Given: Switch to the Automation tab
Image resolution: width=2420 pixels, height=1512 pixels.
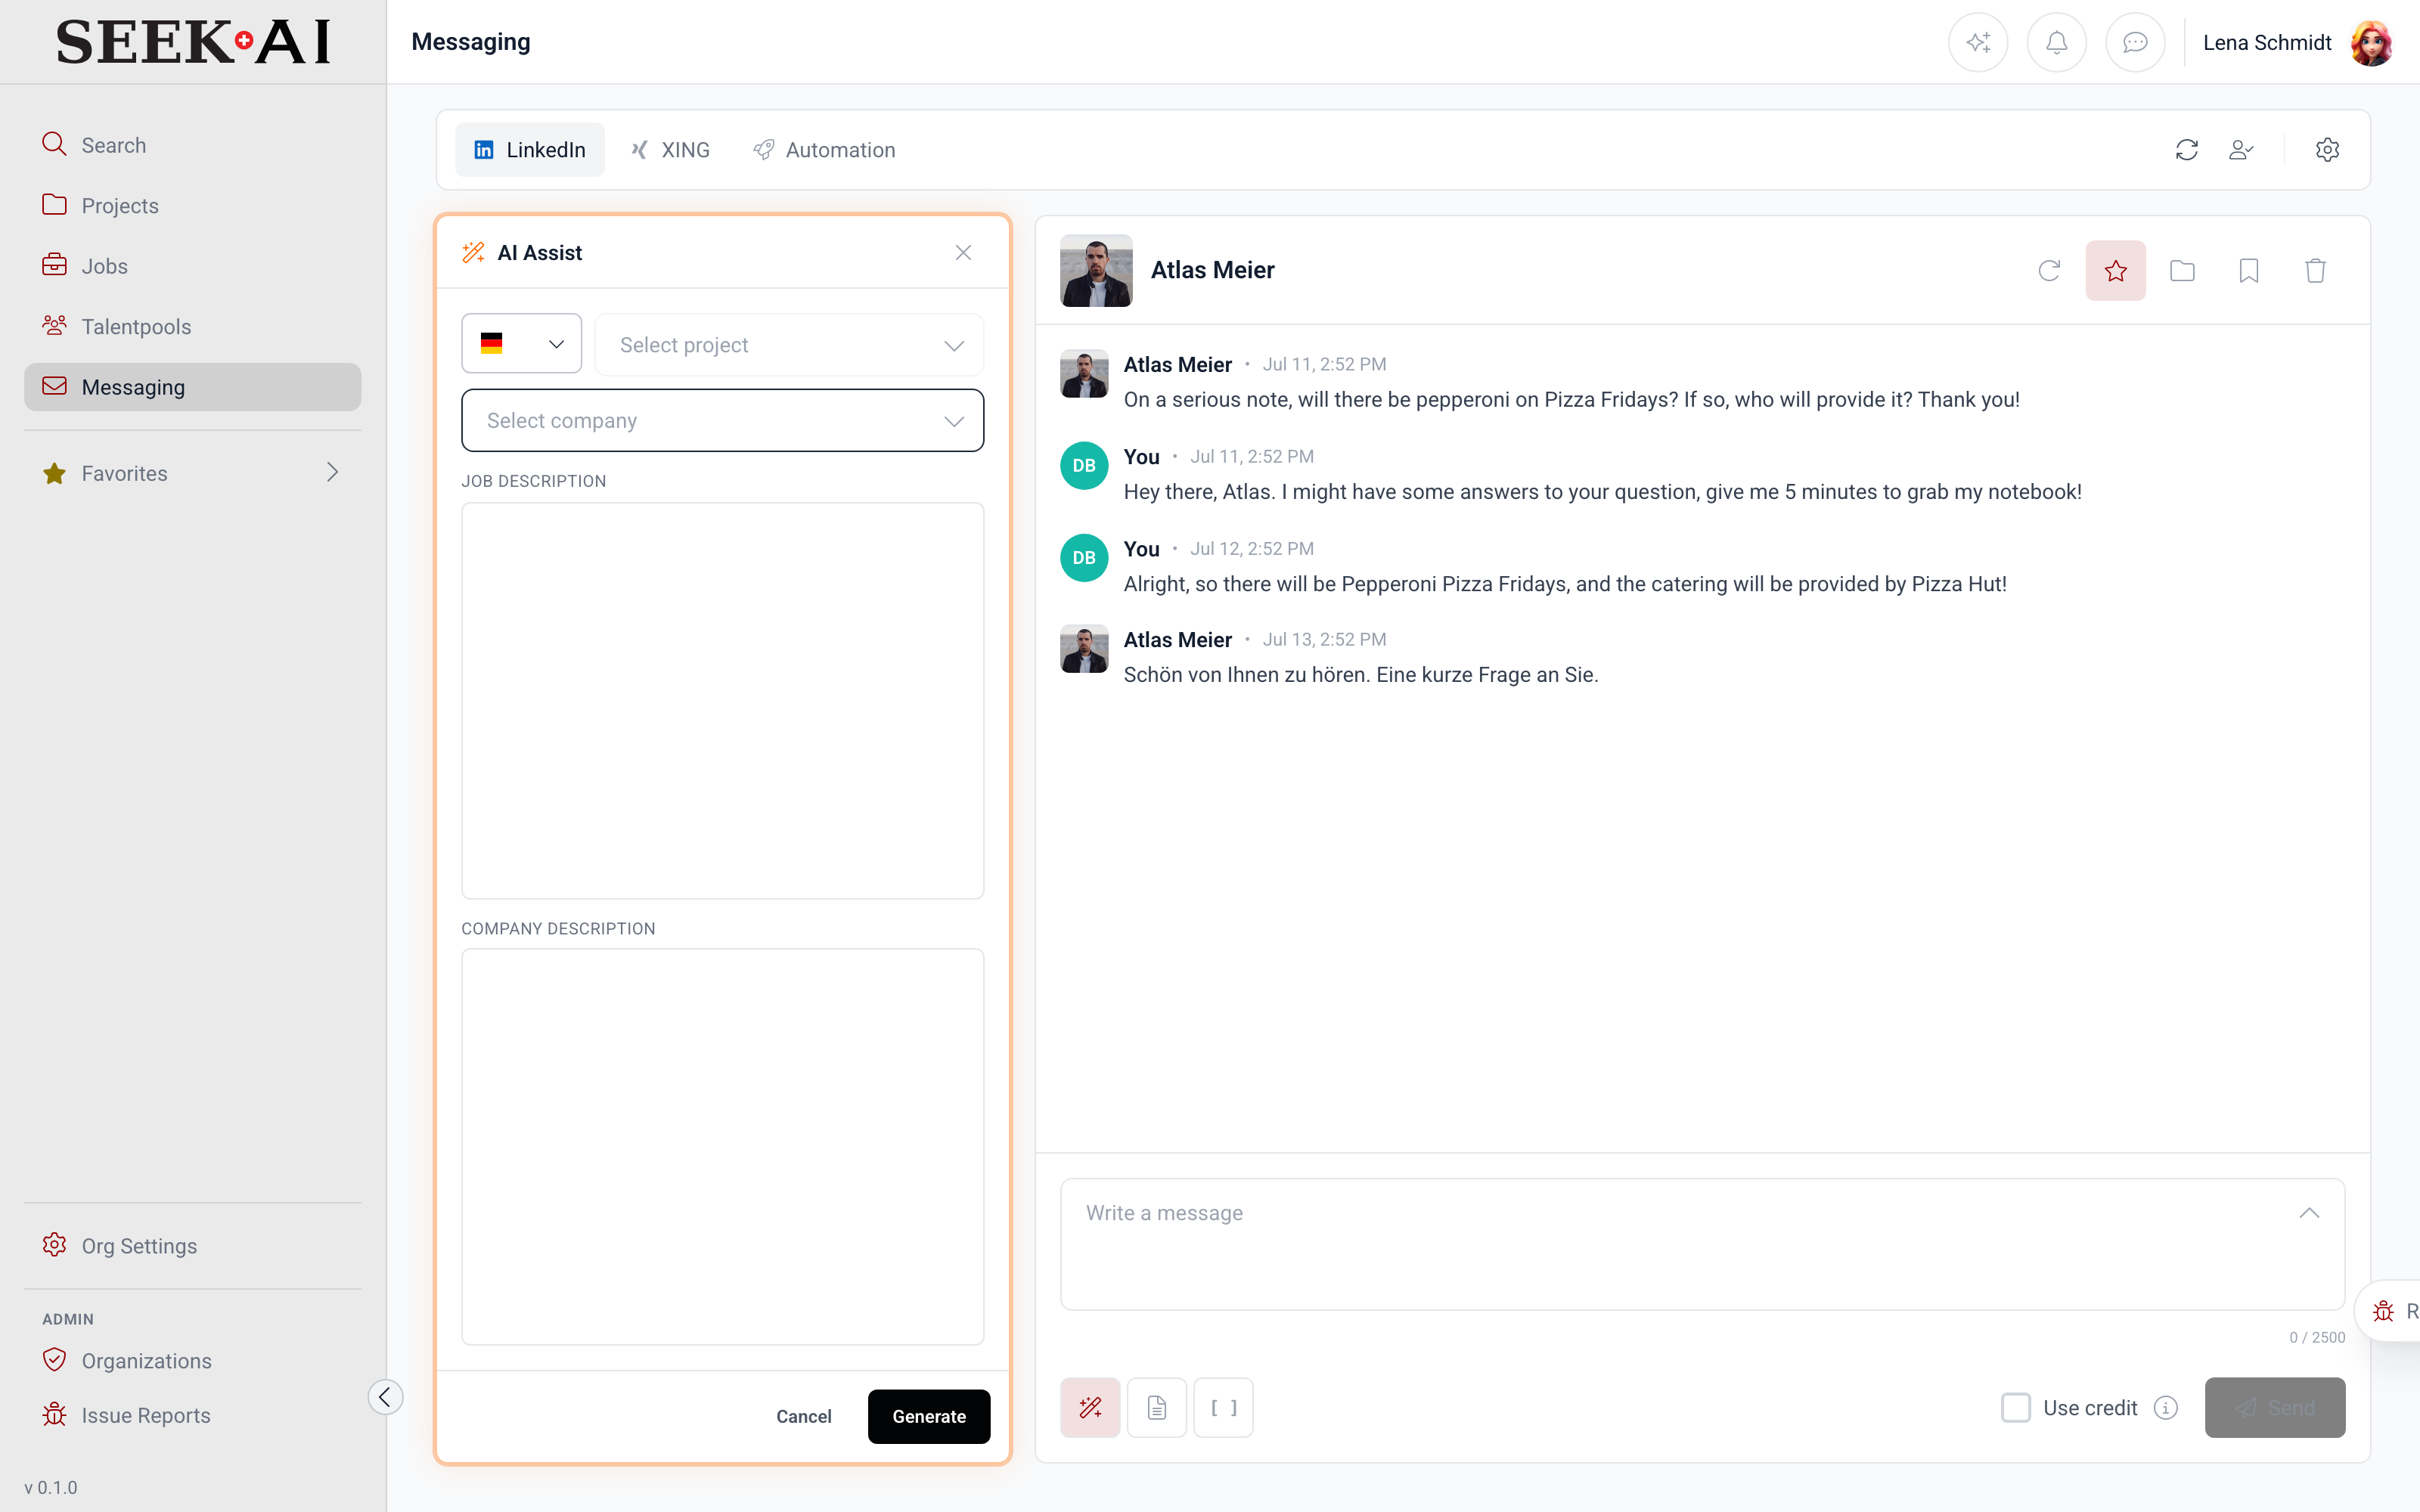Looking at the screenshot, I should point(824,150).
